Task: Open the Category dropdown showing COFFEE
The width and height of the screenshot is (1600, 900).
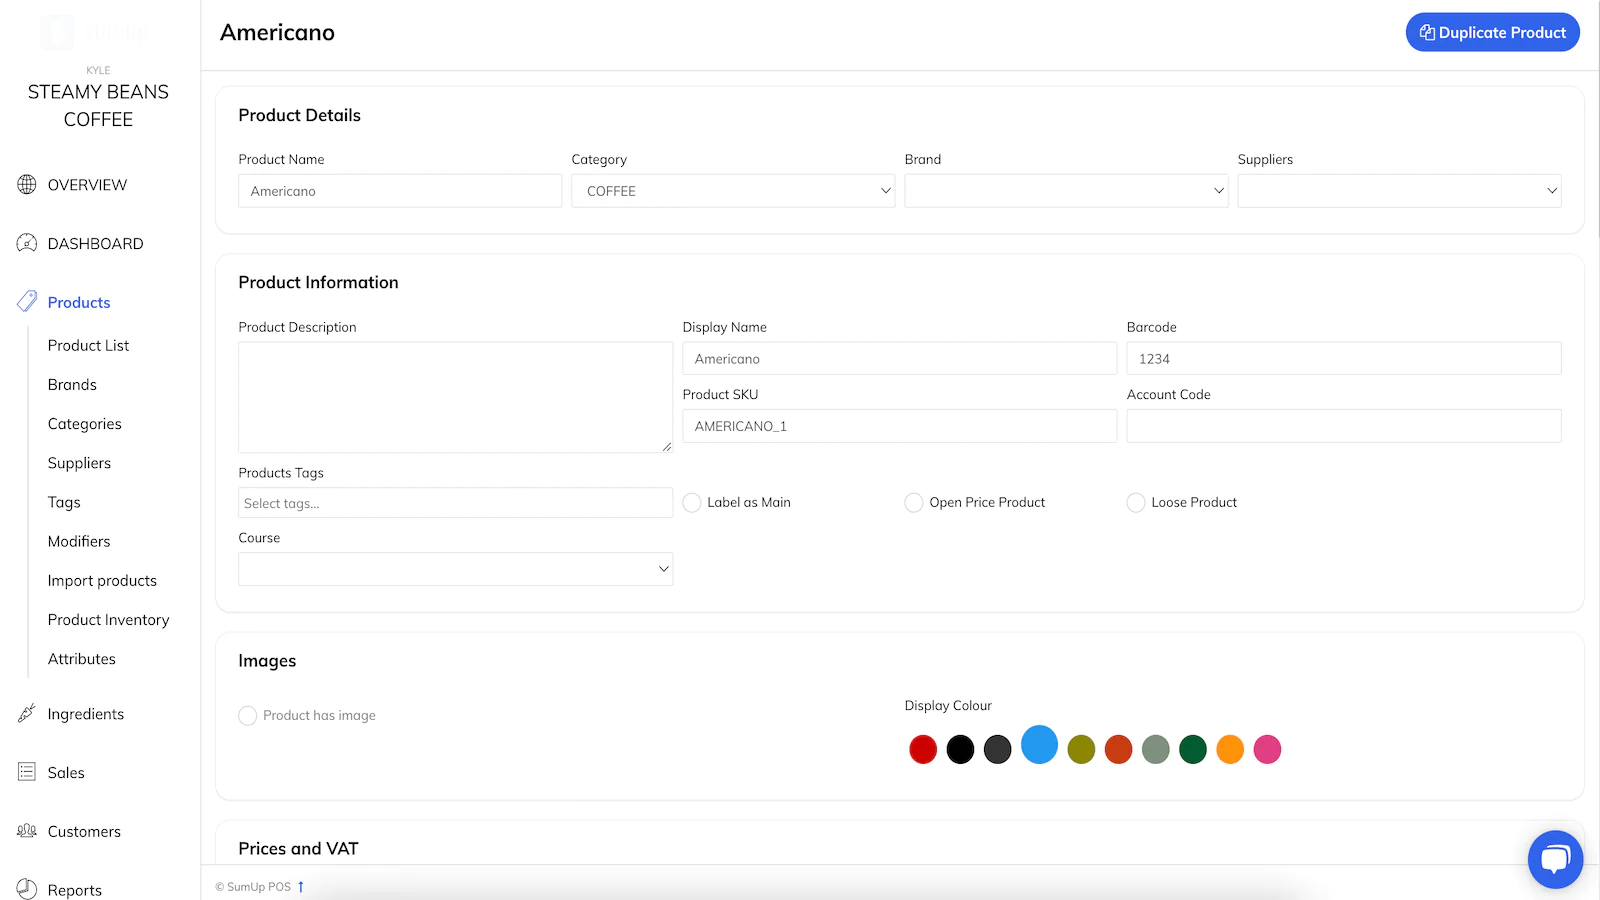Action: [x=733, y=191]
